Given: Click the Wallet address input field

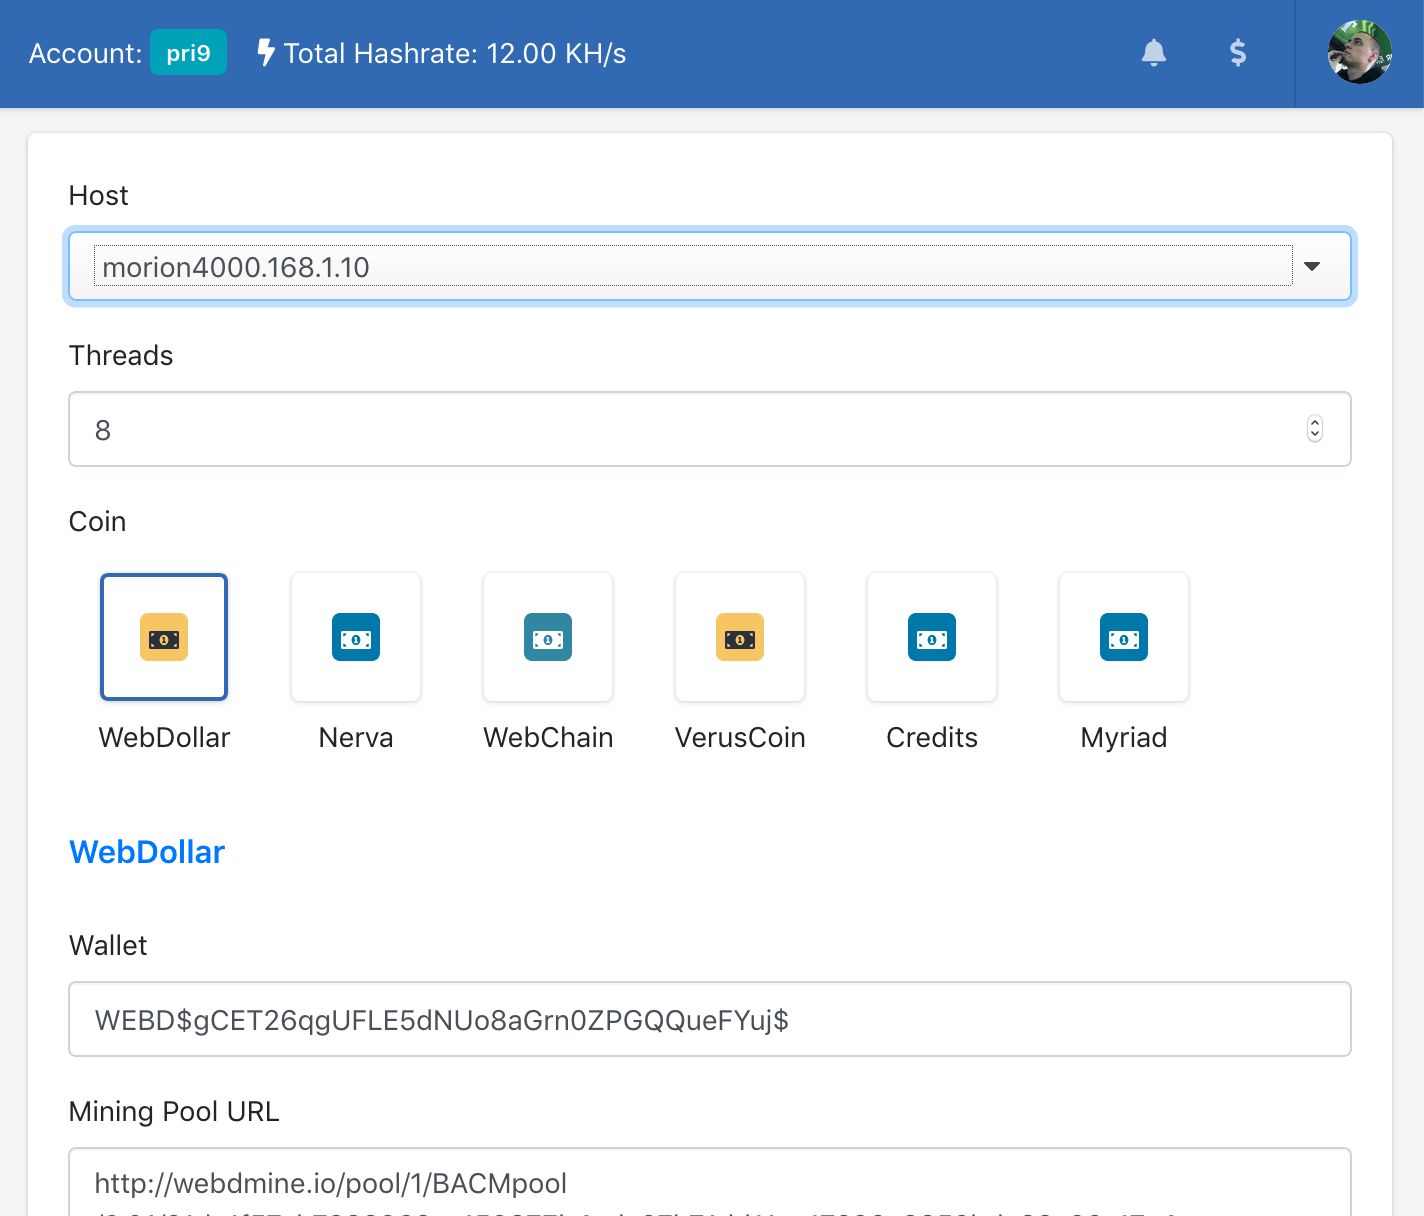Looking at the screenshot, I should (710, 1019).
